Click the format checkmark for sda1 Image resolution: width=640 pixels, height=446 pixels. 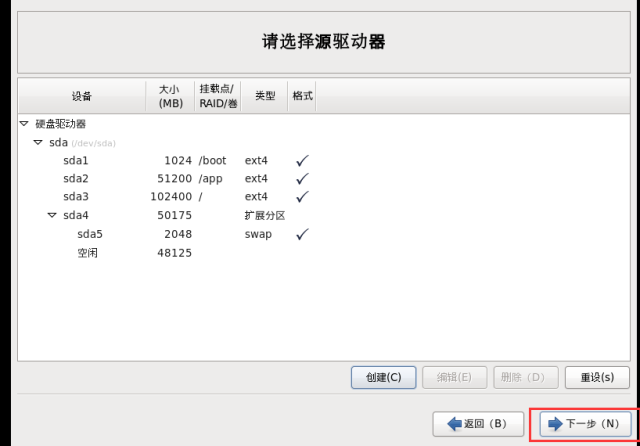point(302,160)
